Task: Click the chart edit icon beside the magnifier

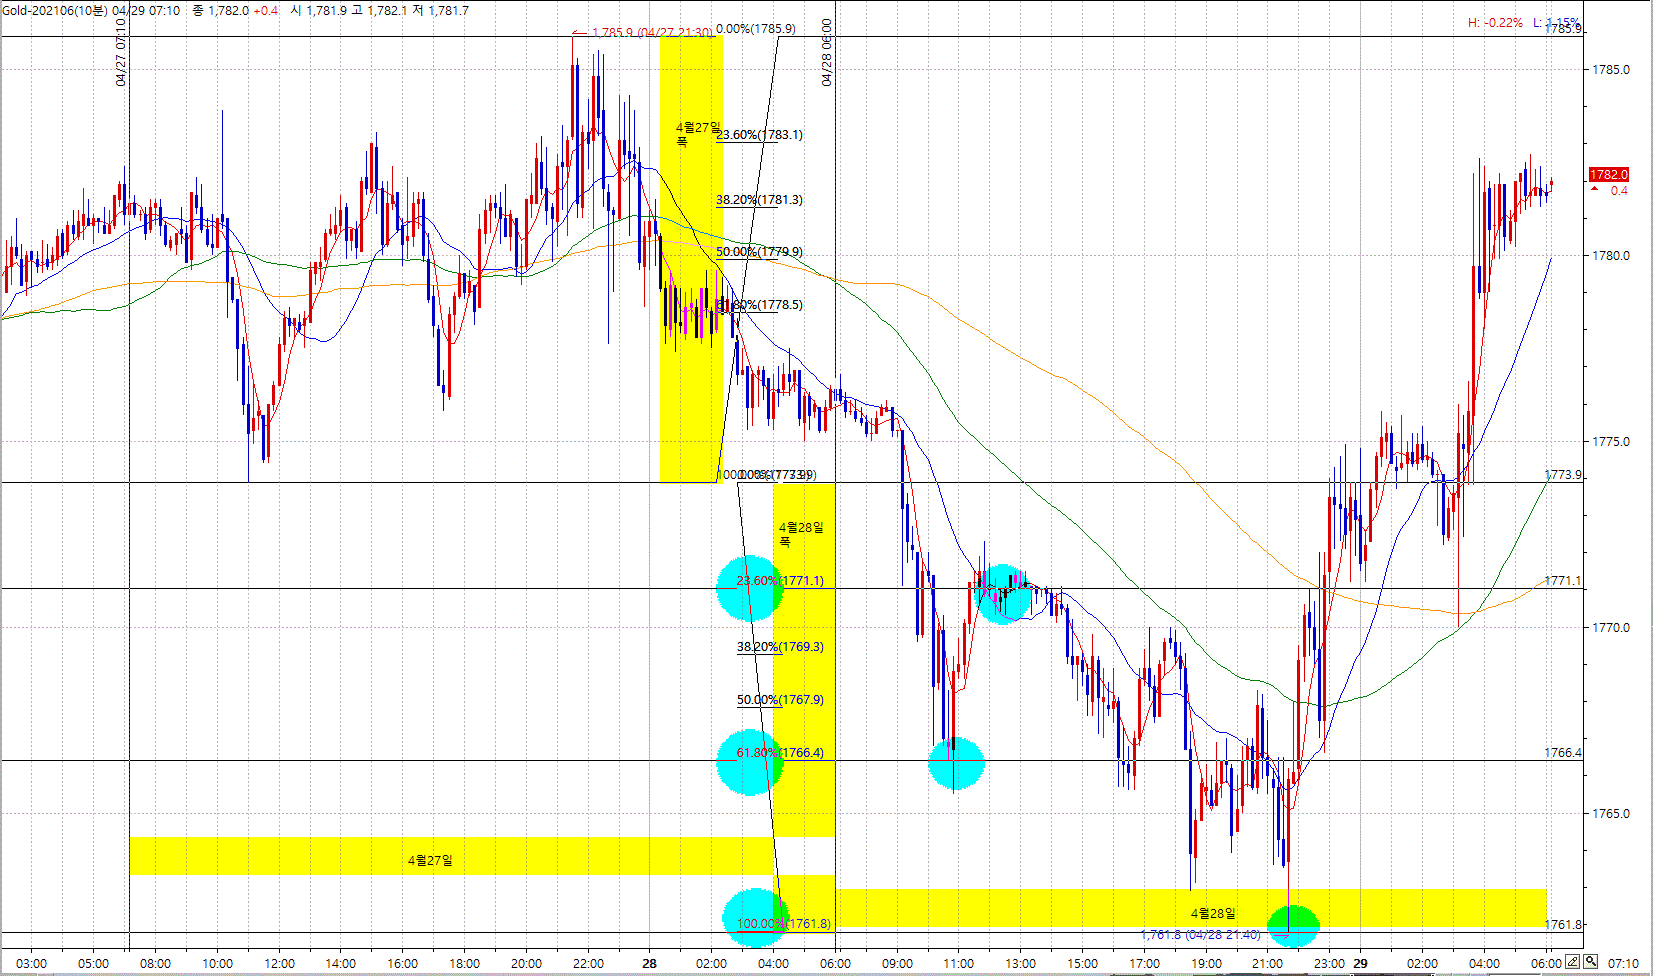Action: (1573, 962)
